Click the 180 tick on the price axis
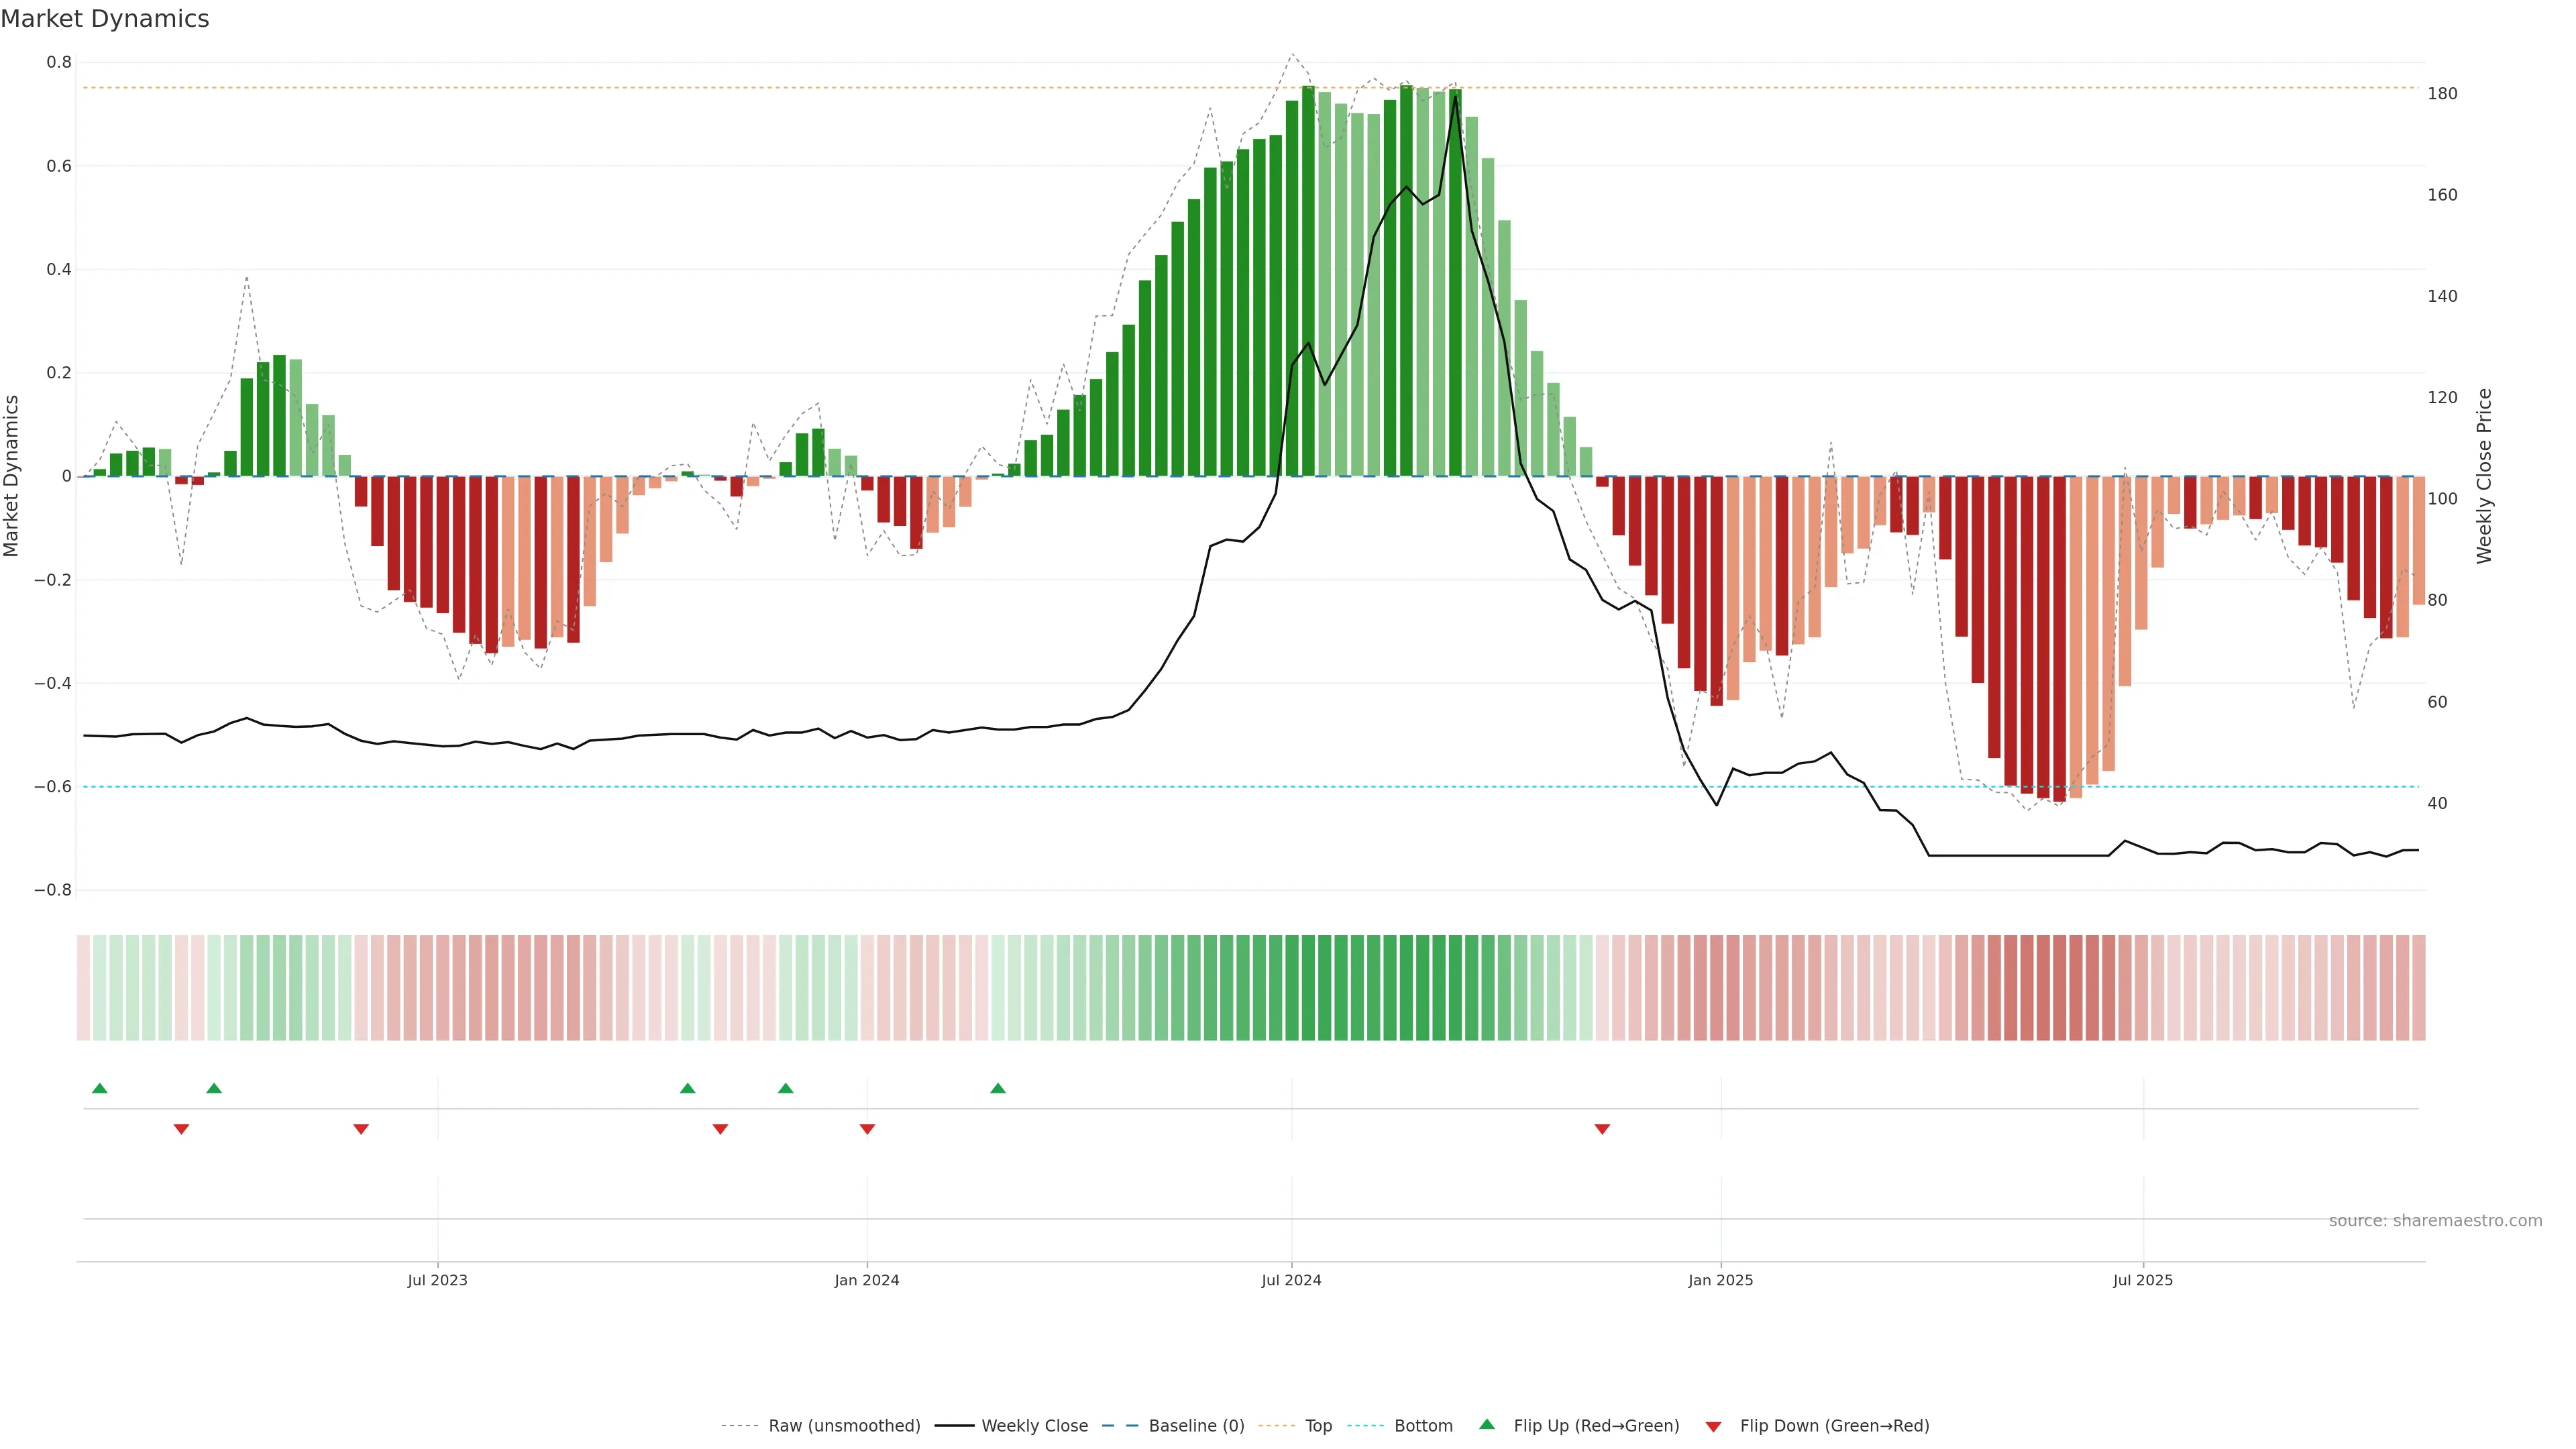Screen dimensions: 2576x1449 [2442, 94]
